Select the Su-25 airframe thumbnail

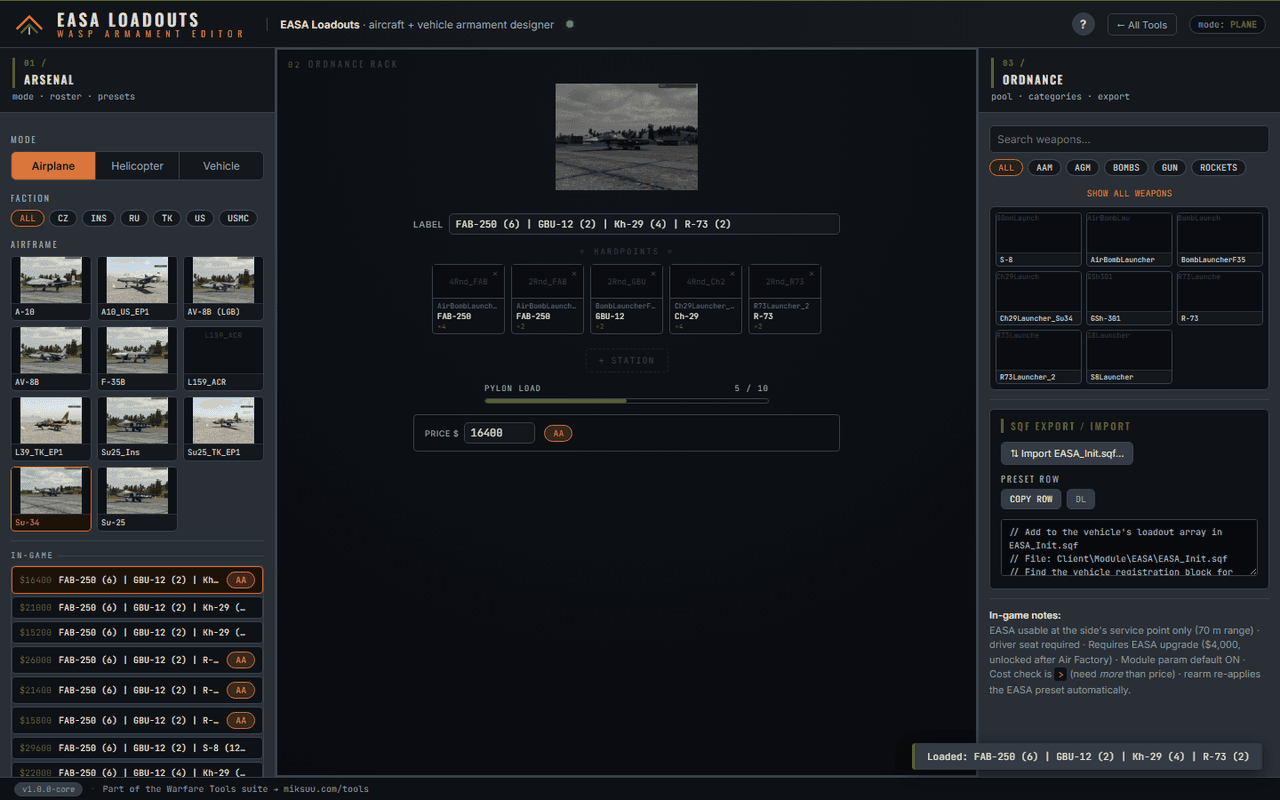tap(137, 498)
